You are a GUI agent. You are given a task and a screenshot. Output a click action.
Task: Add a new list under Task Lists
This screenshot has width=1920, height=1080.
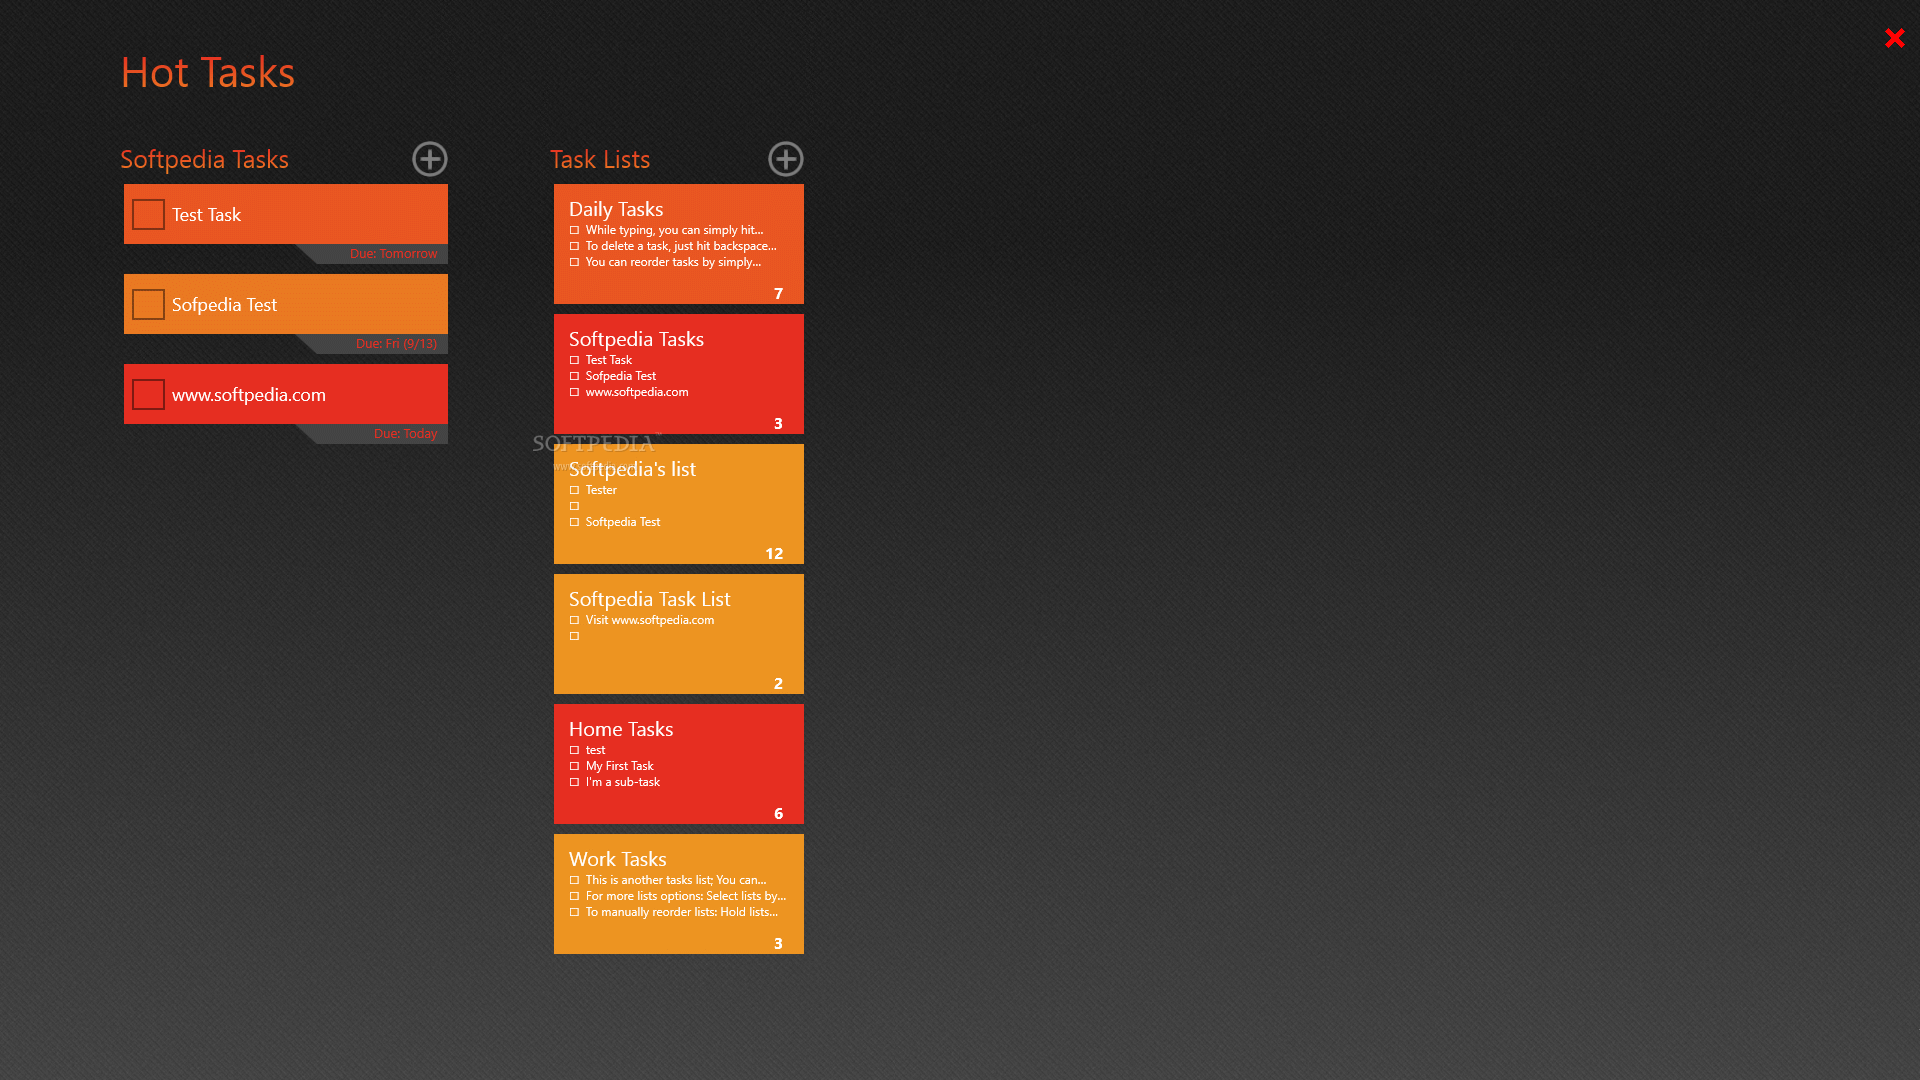coord(786,159)
